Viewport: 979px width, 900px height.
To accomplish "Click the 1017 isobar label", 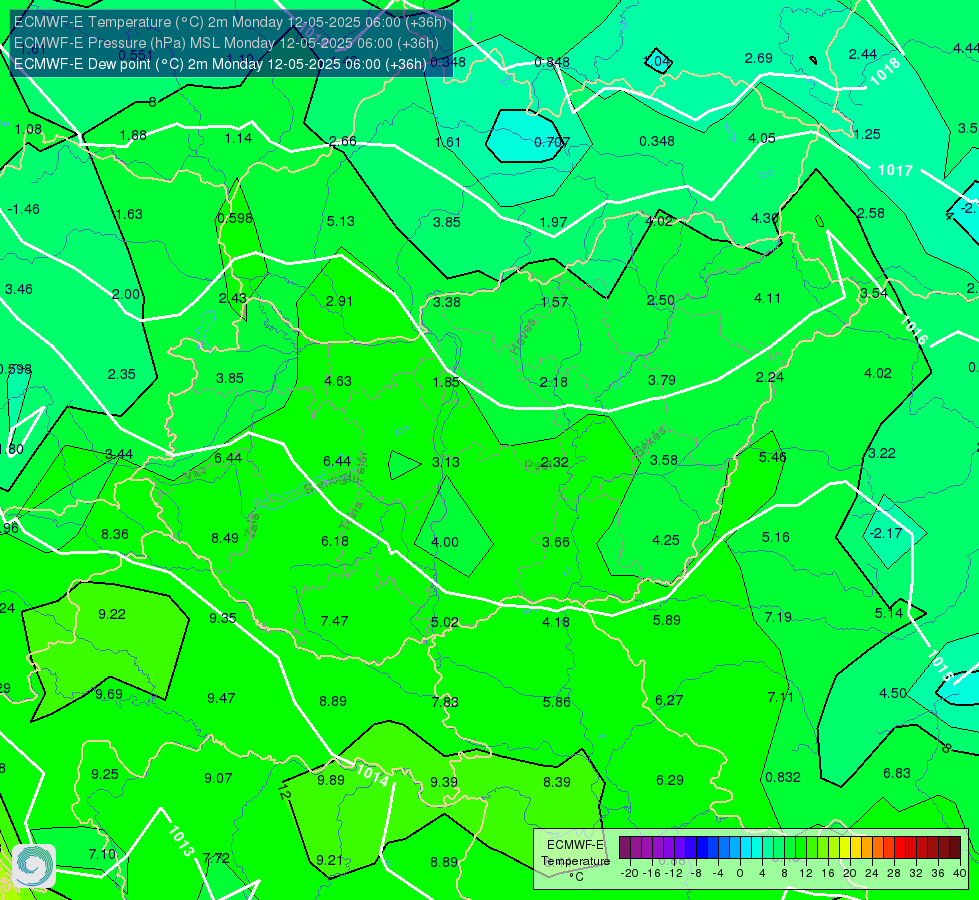I will tap(895, 171).
